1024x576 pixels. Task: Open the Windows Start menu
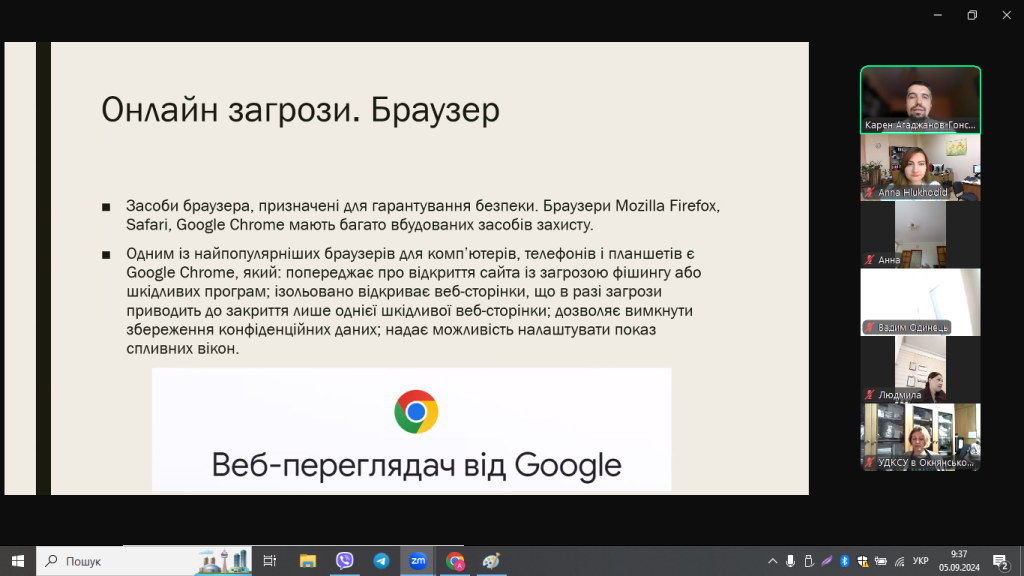[x=17, y=561]
